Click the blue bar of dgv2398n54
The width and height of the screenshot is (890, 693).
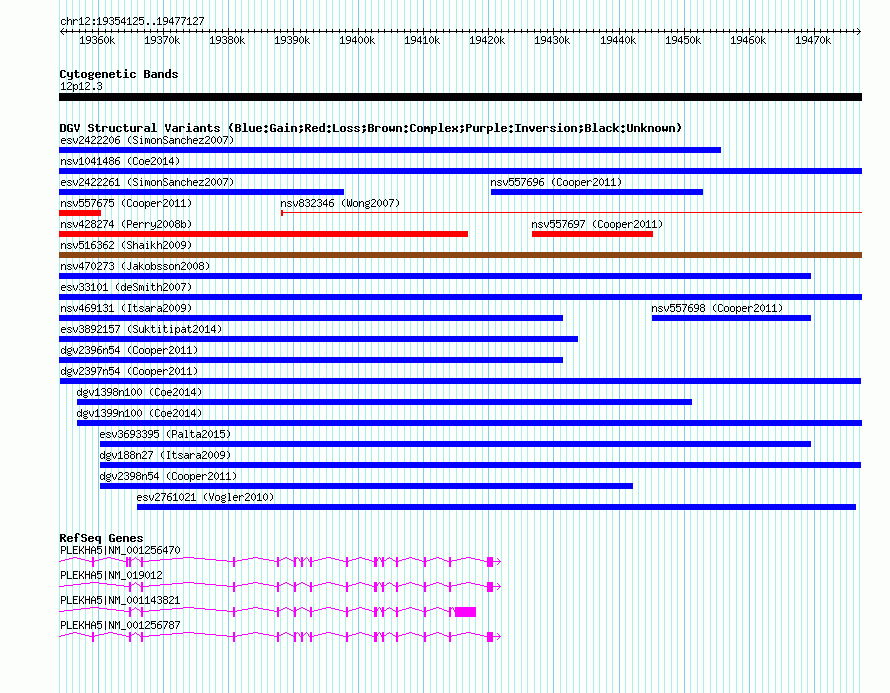click(367, 486)
